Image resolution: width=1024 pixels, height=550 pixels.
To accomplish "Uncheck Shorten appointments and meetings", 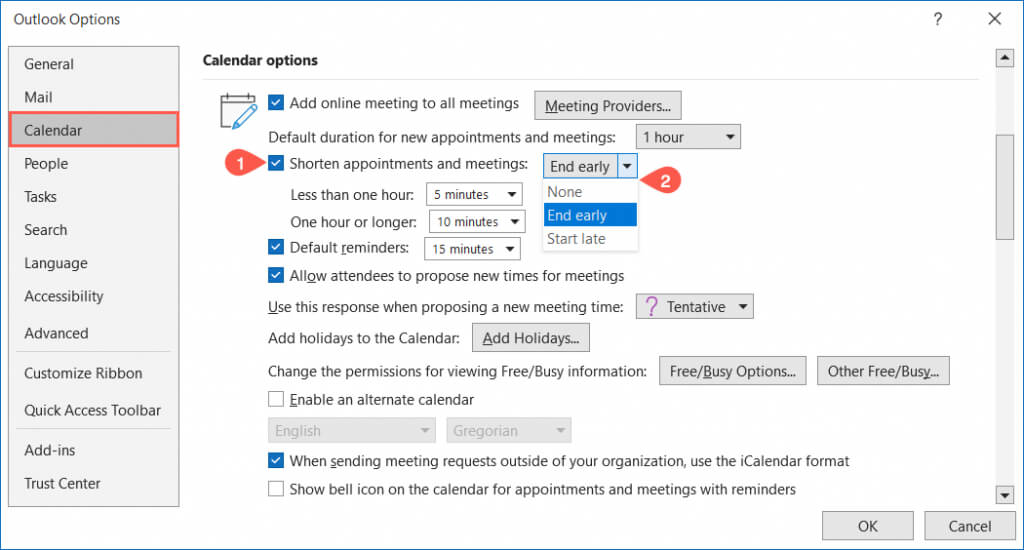I will (277, 164).
